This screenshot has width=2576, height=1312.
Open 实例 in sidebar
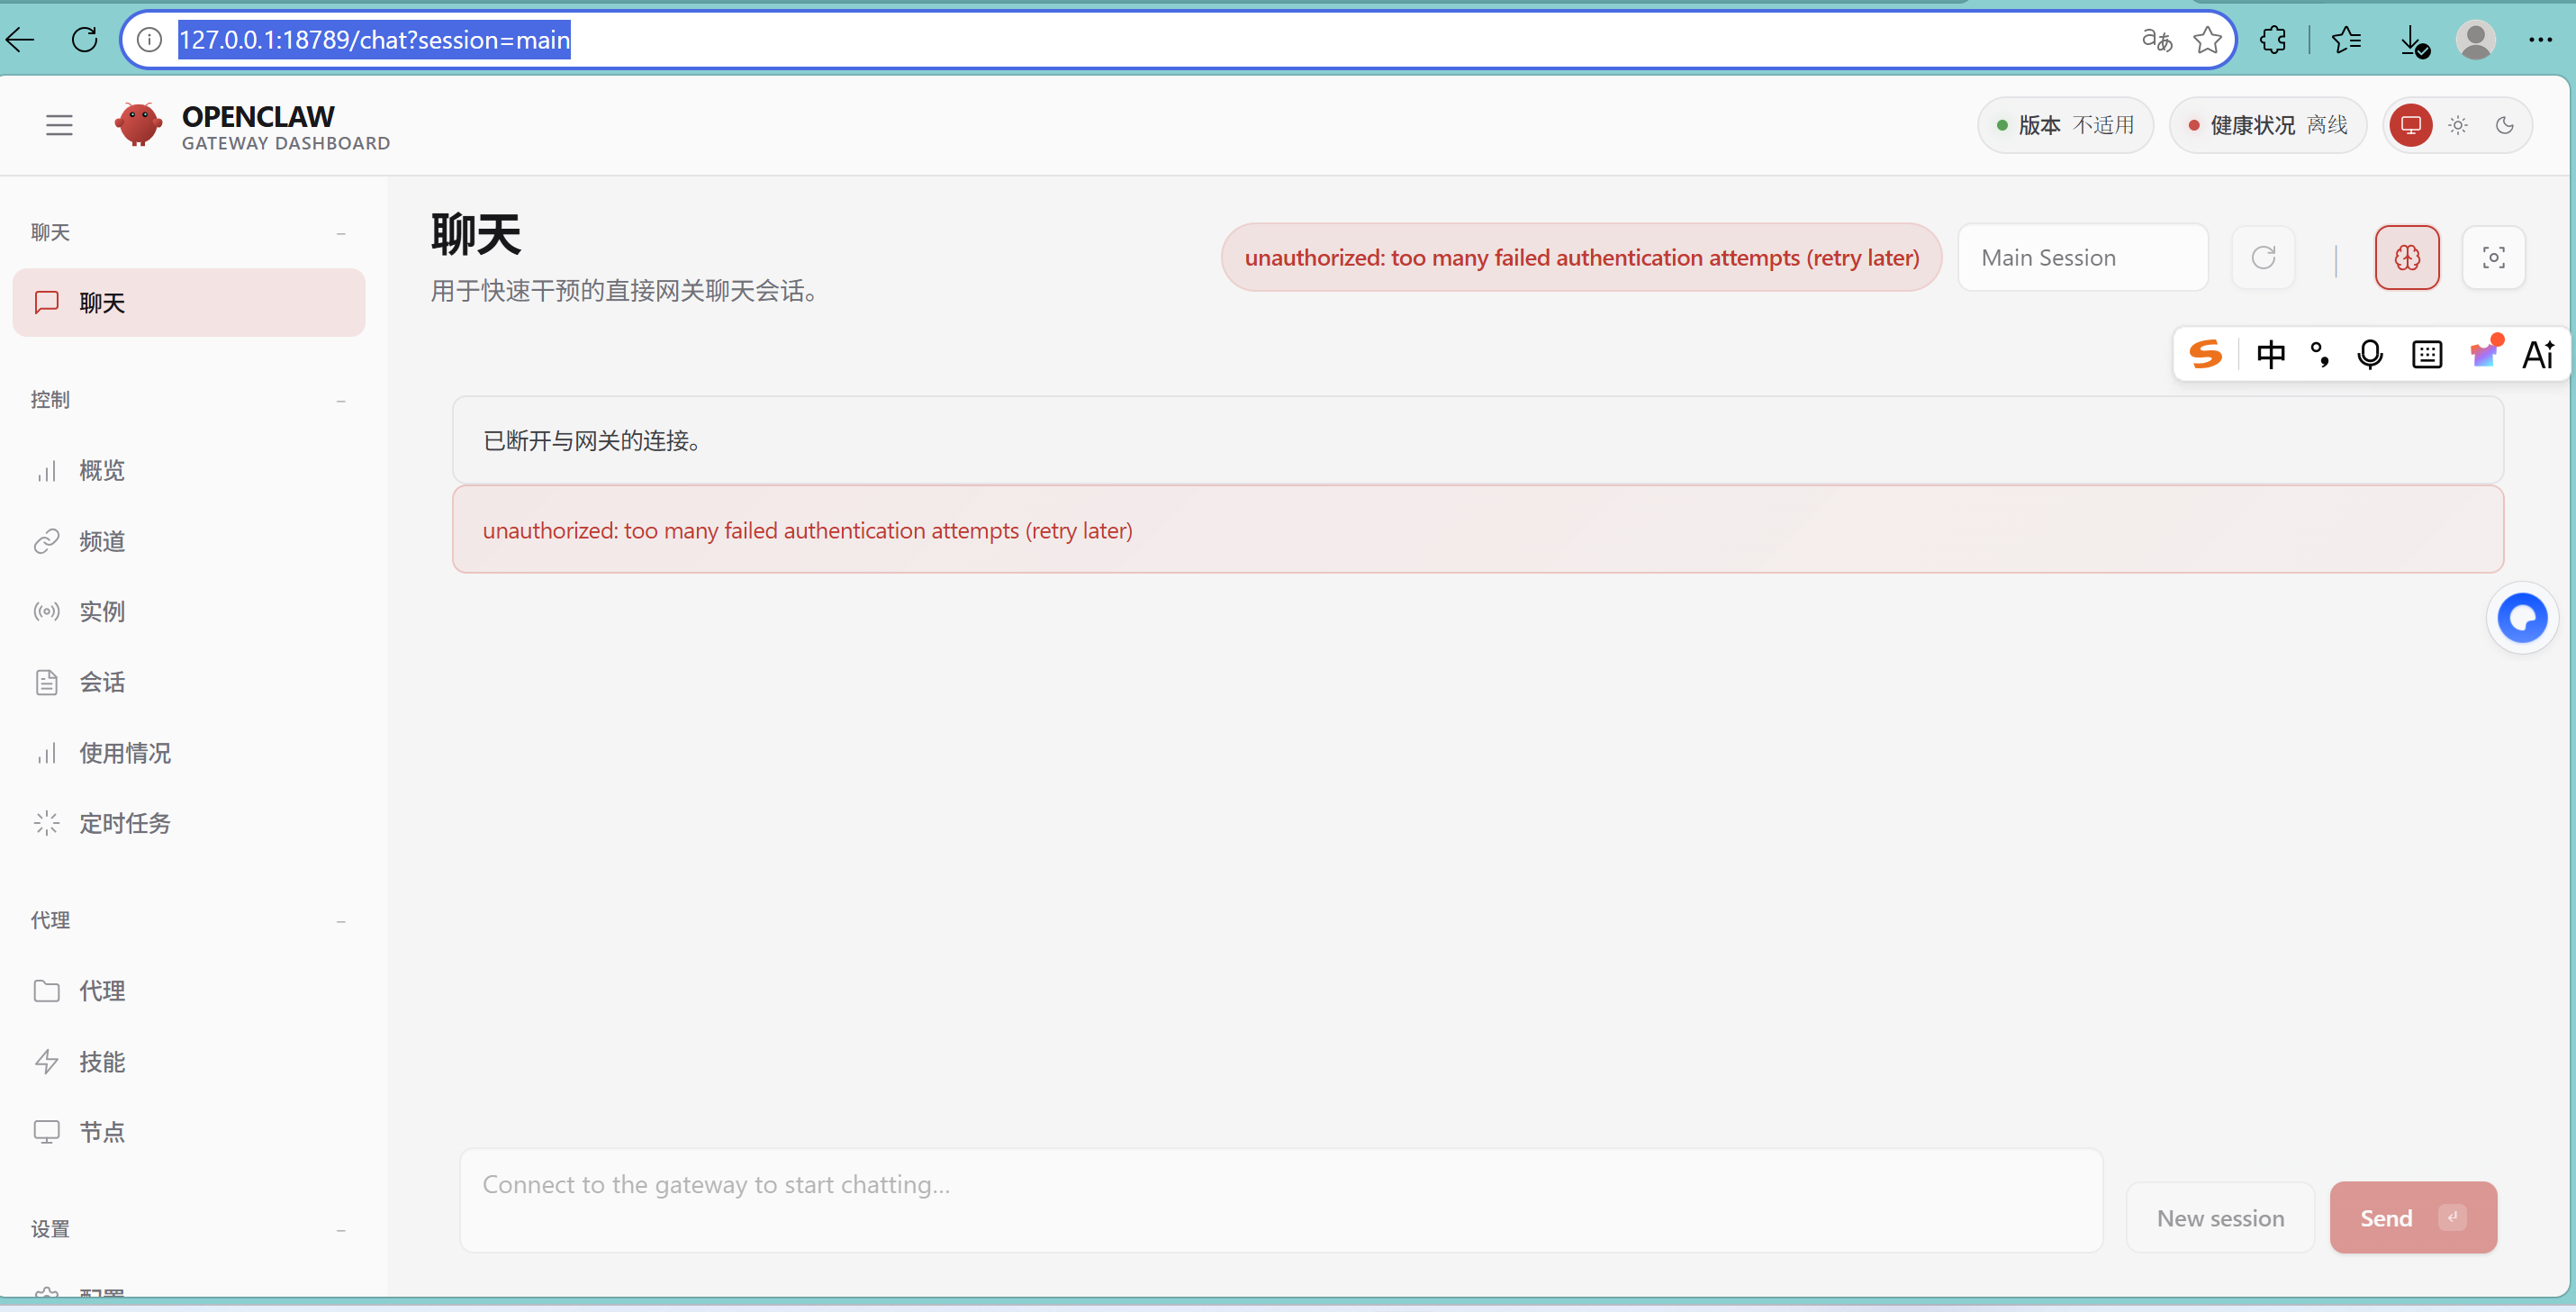189,611
